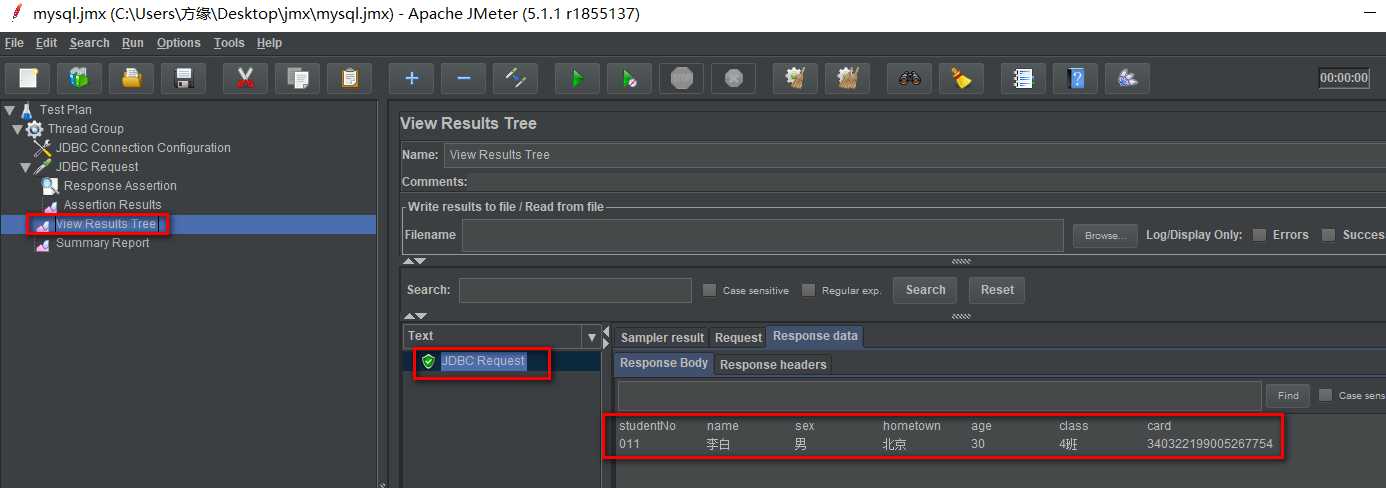1386x488 pixels.
Task: Click the last toolbar icon after Help
Action: 1127,78
